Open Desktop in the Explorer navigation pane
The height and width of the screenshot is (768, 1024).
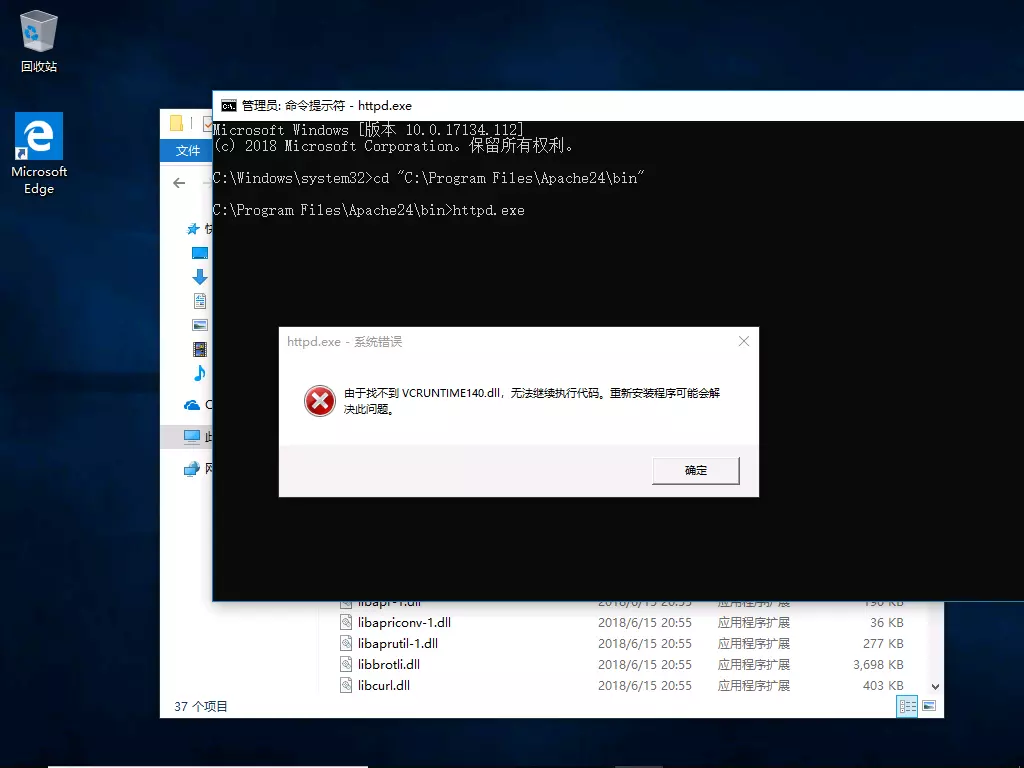coord(200,253)
